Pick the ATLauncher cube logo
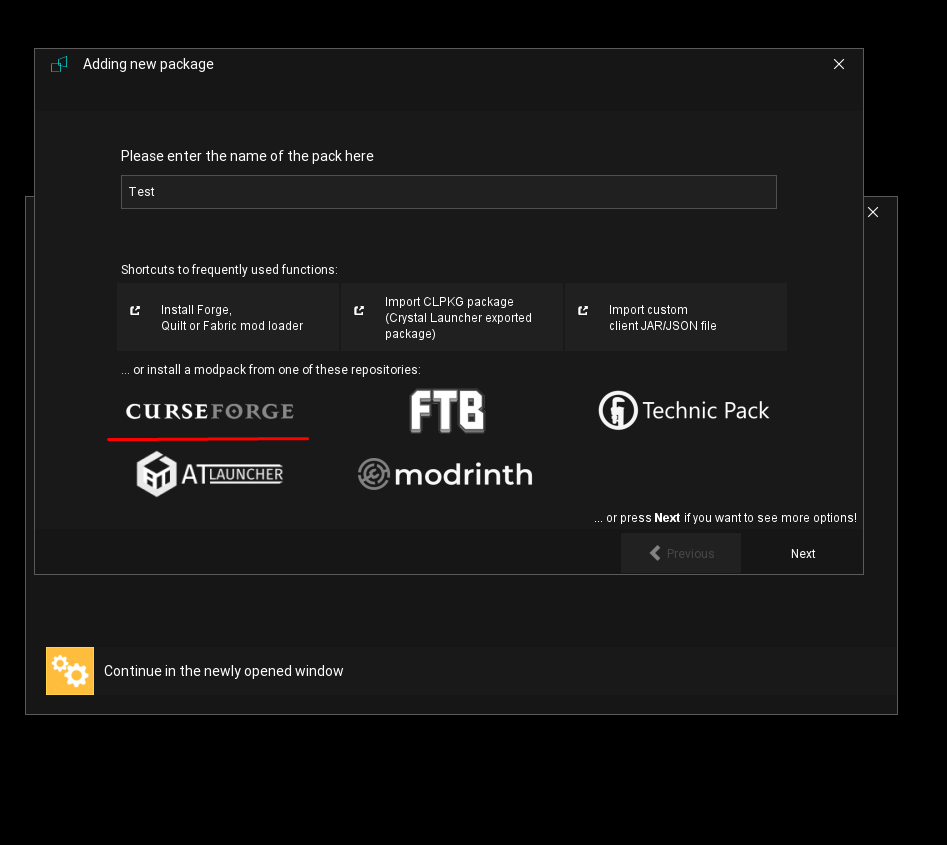 [x=156, y=474]
